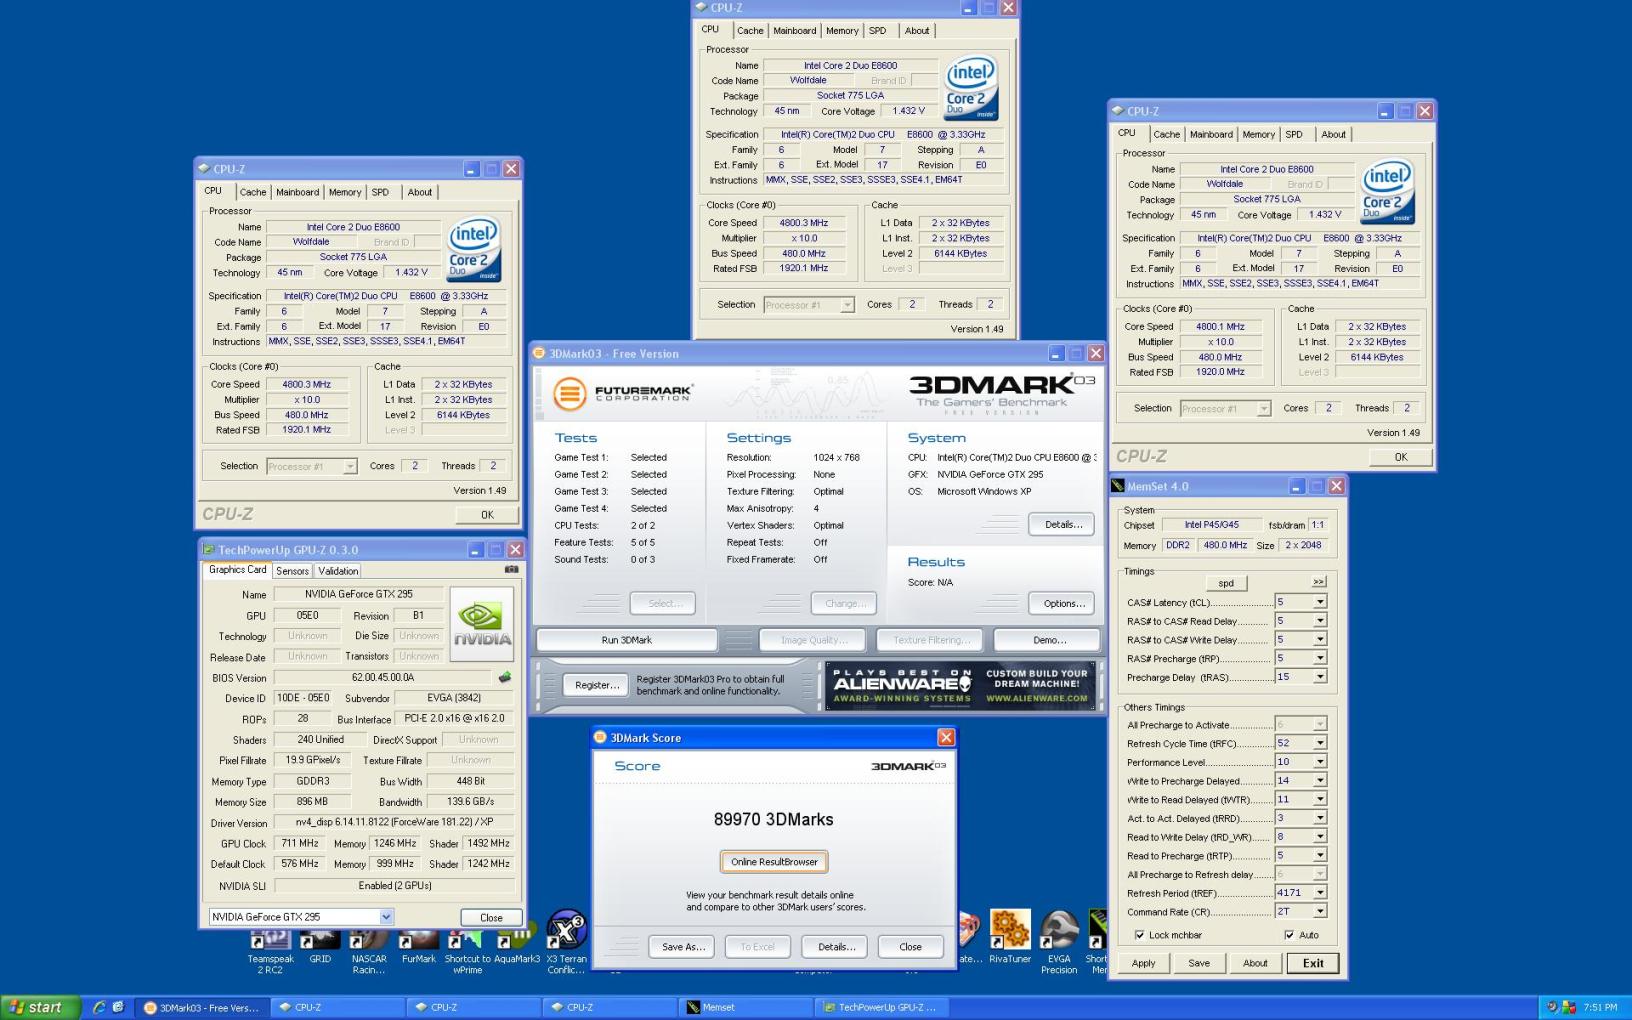Open the RAS# Precharge (tRP) dropdown
Image resolution: width=1632 pixels, height=1020 pixels.
click(x=1320, y=658)
